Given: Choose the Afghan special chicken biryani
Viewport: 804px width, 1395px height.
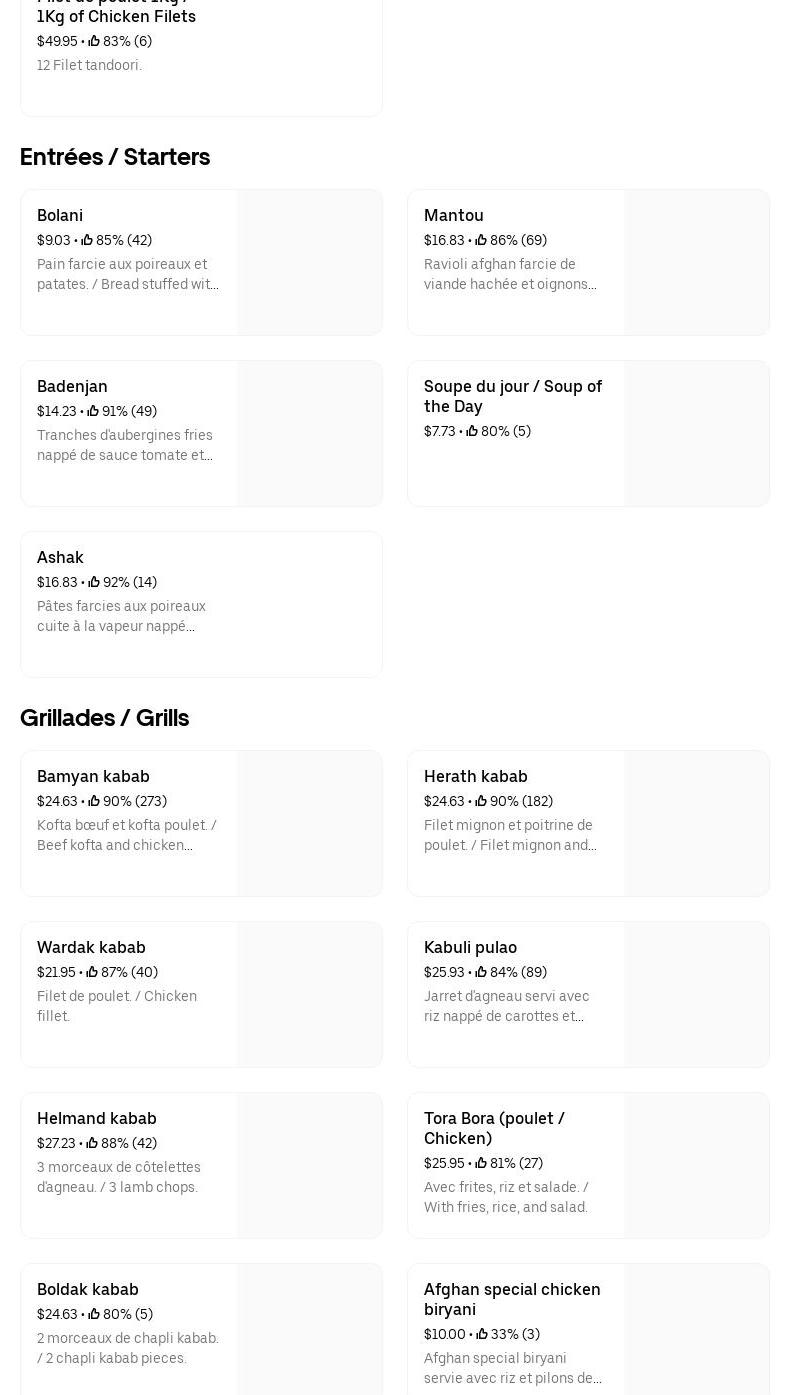Looking at the screenshot, I should coord(512,1299).
